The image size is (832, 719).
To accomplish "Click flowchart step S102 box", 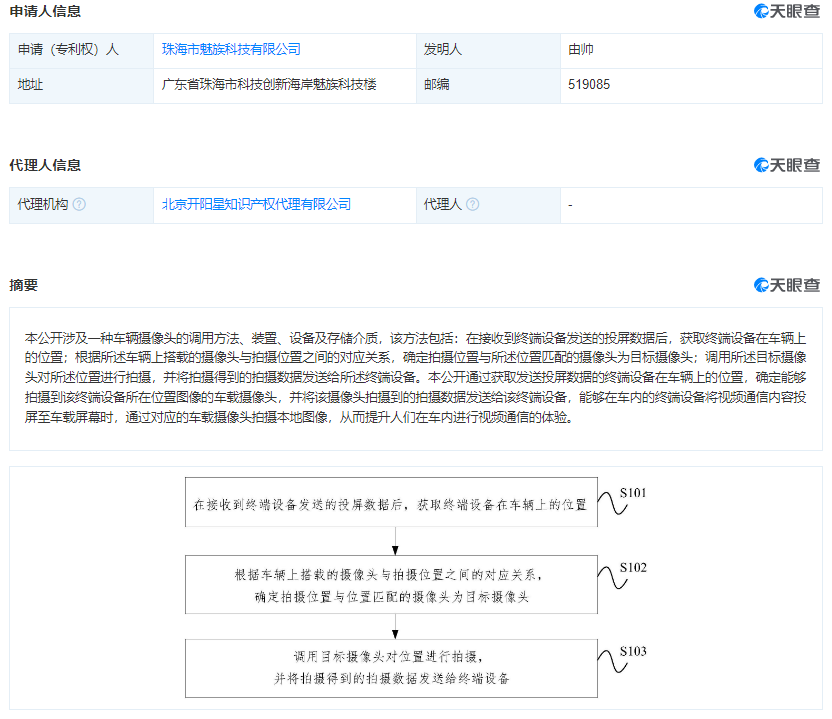I will (x=391, y=585).
